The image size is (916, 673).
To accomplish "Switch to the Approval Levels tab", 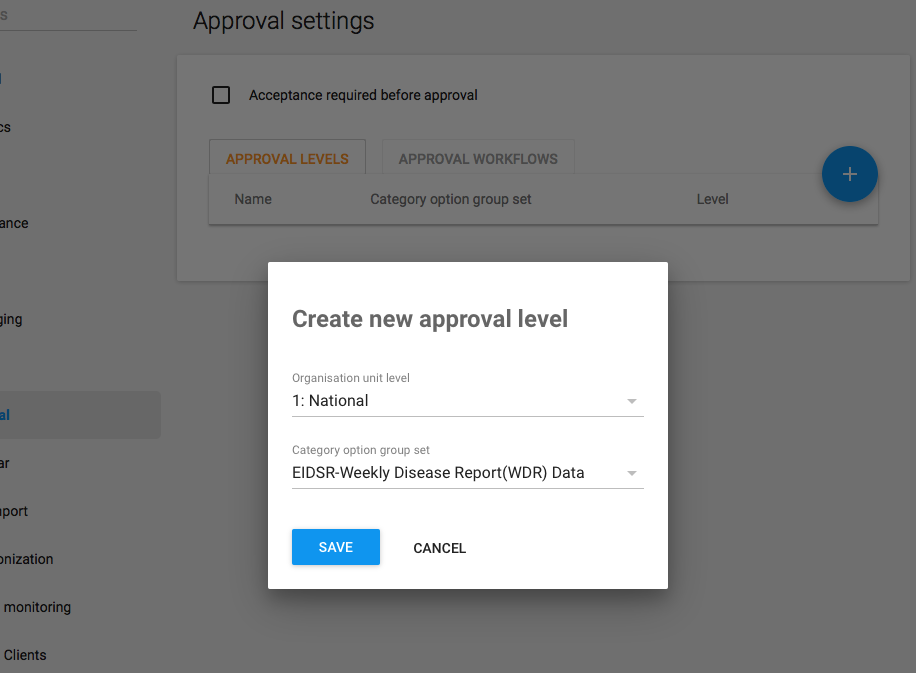I will 287,159.
